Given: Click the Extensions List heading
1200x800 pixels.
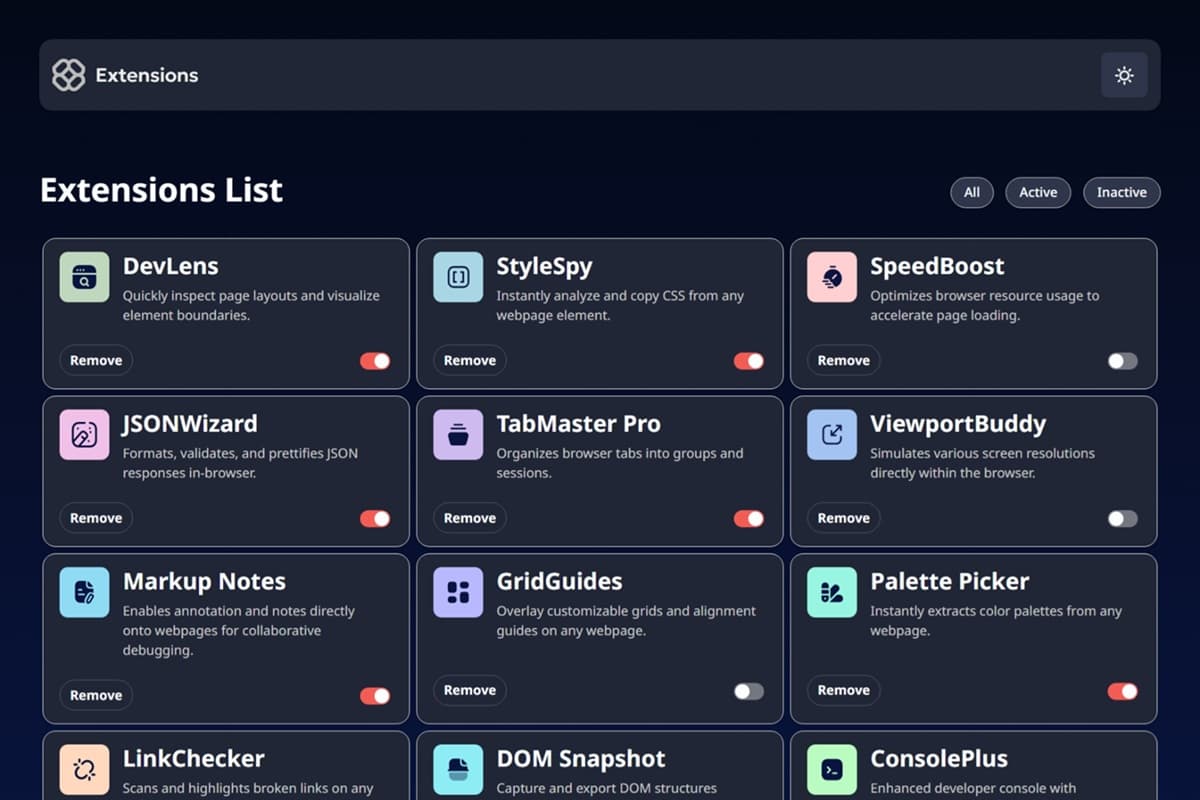Looking at the screenshot, I should click(x=161, y=190).
